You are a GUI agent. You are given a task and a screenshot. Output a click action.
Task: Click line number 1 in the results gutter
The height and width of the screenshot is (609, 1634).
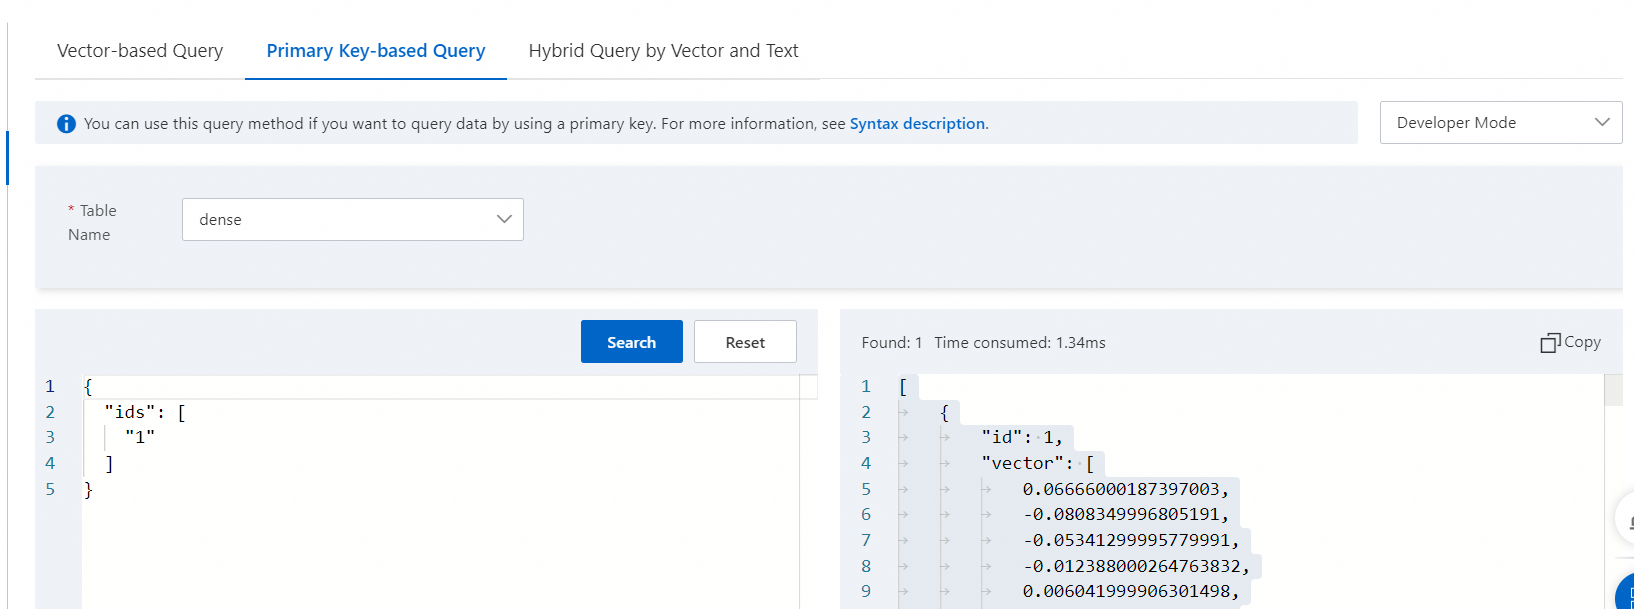pos(866,386)
